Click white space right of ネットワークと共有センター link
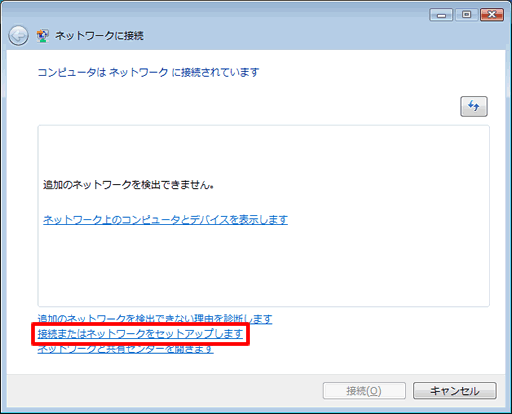This screenshot has width=512, height=414. [350, 349]
